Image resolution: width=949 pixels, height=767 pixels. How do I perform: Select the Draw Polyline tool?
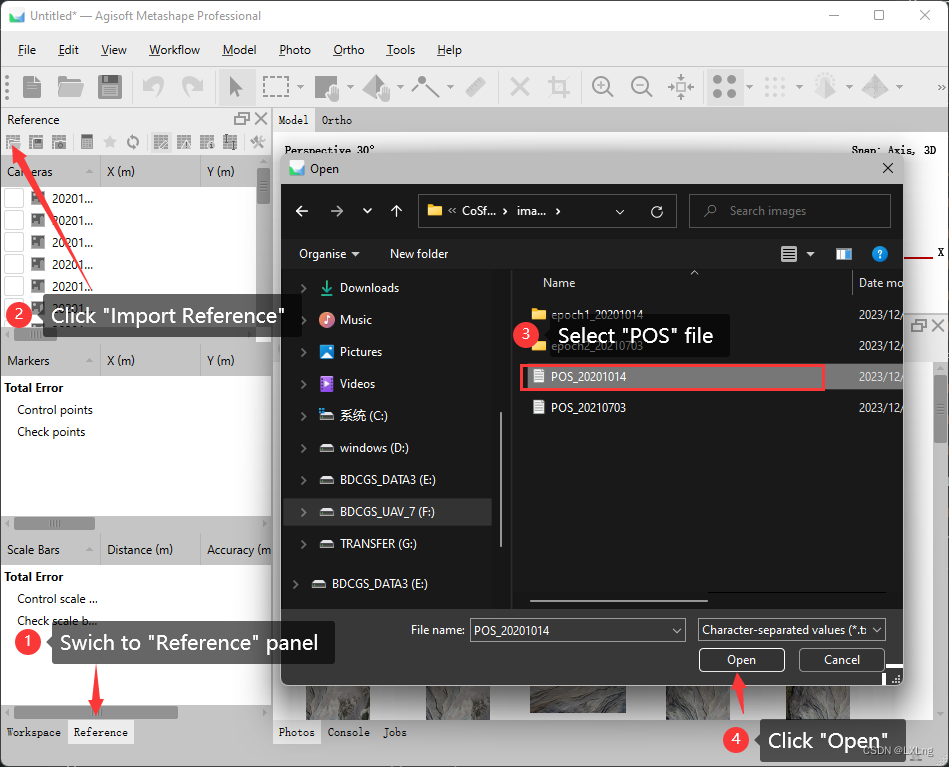(425, 87)
